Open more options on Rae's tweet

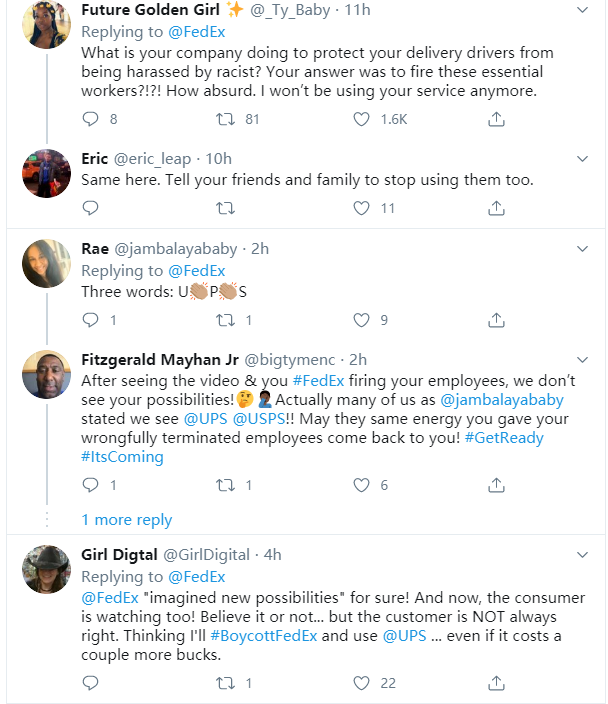[583, 249]
